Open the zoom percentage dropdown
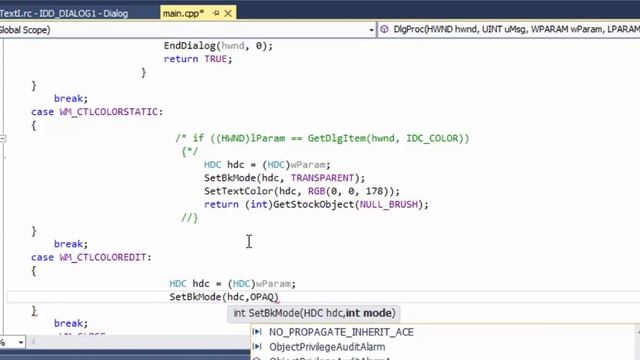The image size is (640, 360). (20, 342)
